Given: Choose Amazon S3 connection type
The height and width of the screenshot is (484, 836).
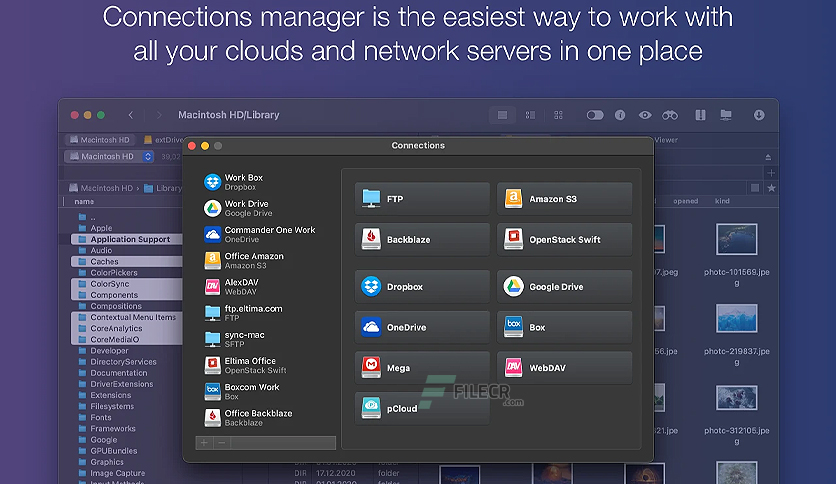Looking at the screenshot, I should pyautogui.click(x=564, y=199).
